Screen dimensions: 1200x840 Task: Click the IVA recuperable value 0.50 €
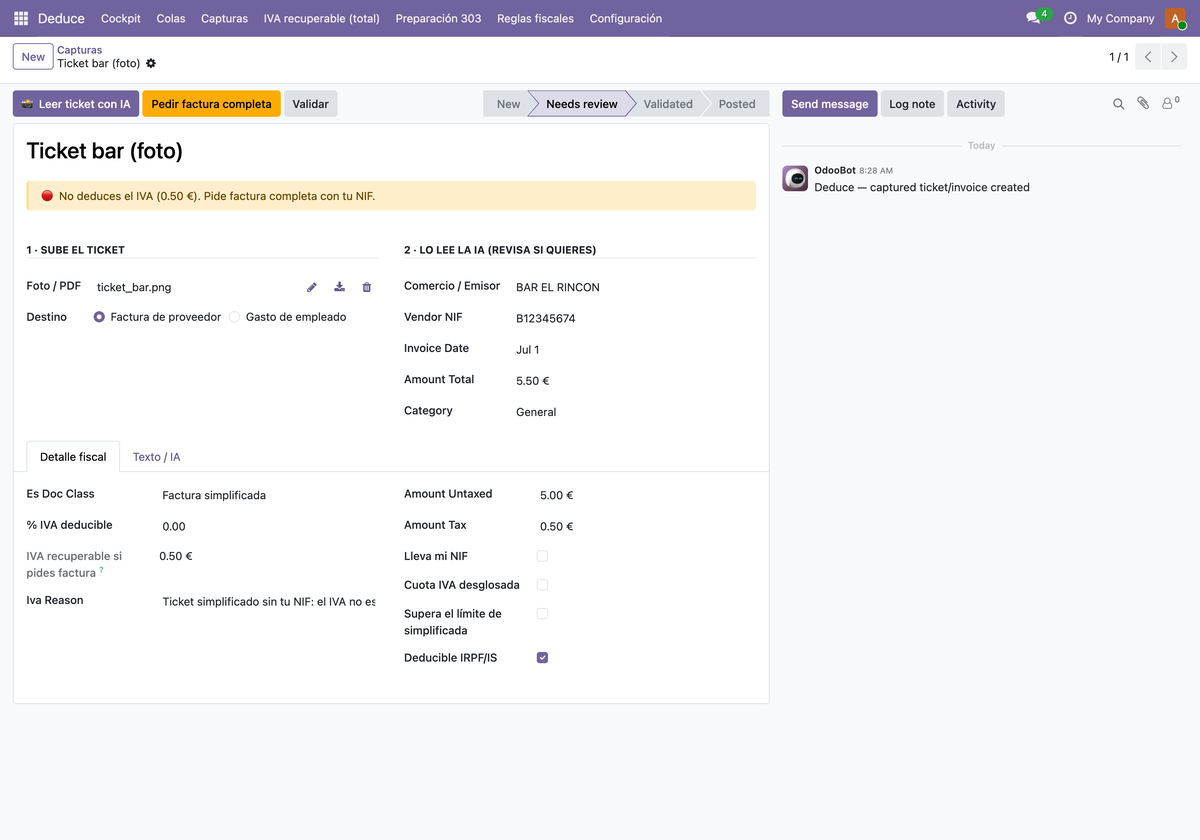coord(176,556)
